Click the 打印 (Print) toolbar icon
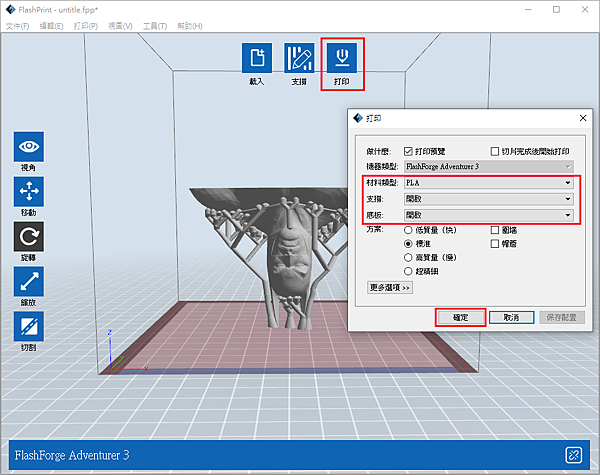600x475 pixels. point(342,58)
